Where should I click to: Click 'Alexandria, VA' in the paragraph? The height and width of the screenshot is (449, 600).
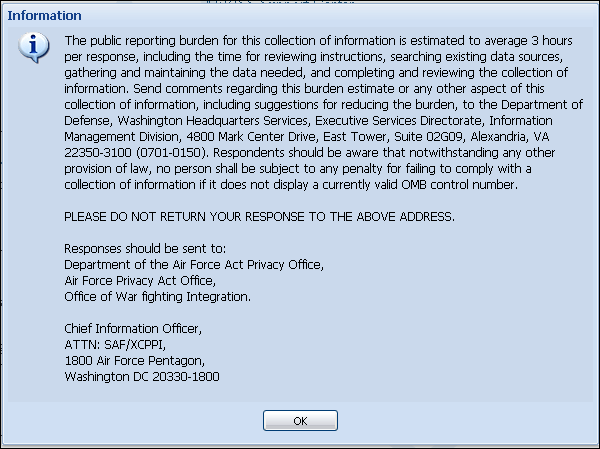(510, 137)
